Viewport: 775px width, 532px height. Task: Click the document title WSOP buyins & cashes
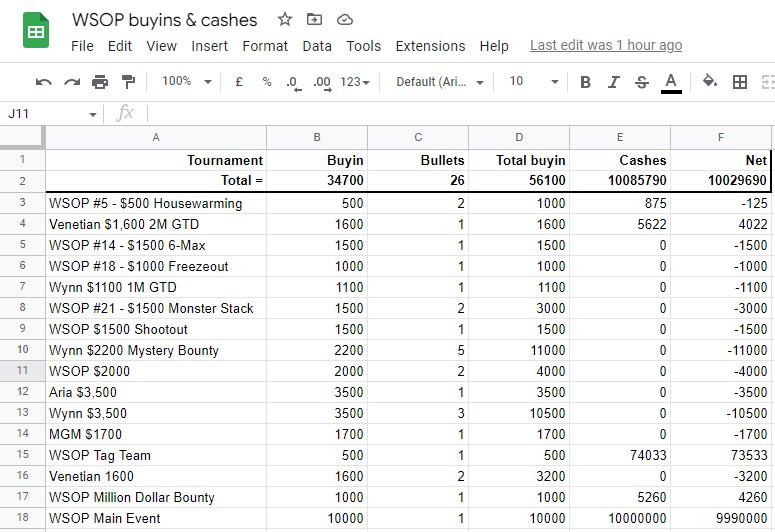click(x=165, y=20)
